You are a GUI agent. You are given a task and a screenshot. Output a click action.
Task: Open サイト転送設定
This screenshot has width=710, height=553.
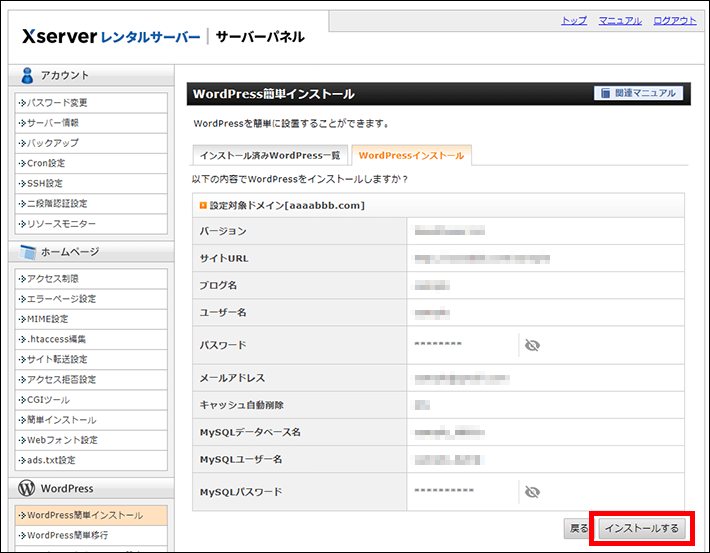click(x=91, y=359)
